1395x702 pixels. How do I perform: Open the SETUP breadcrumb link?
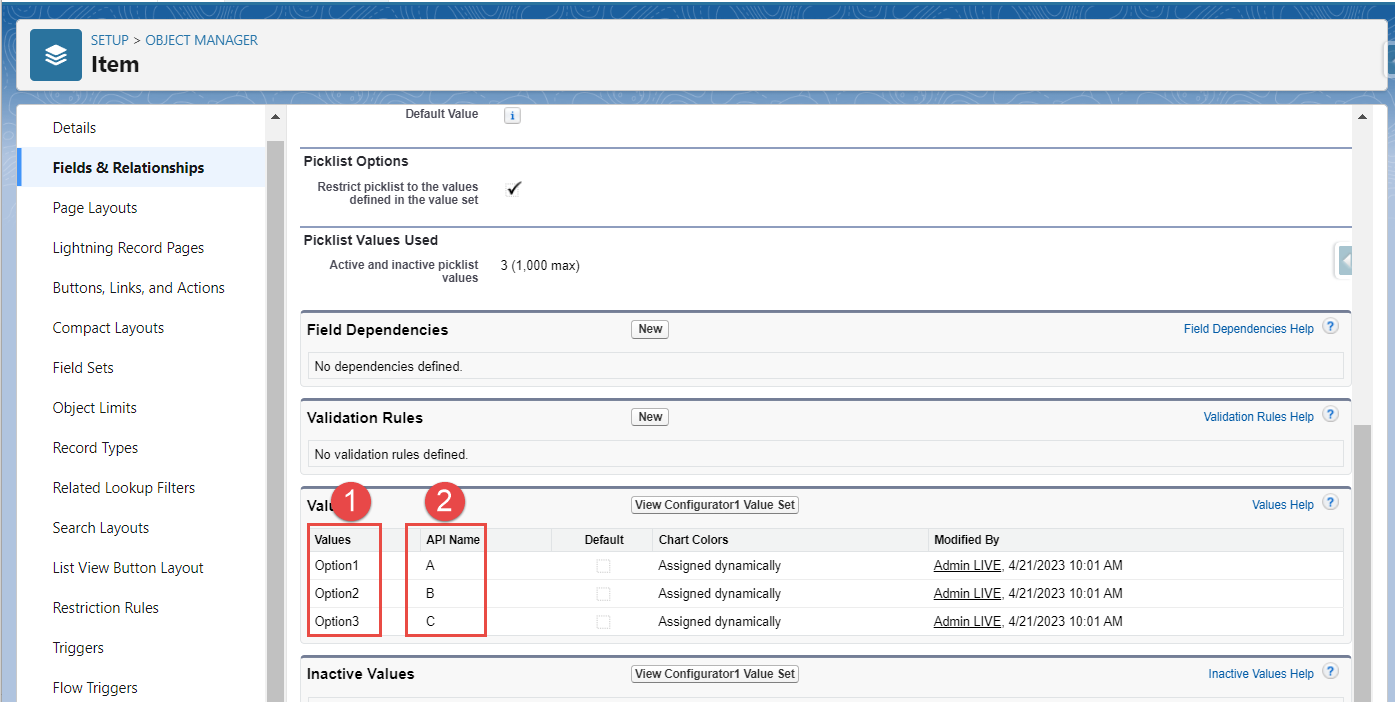click(110, 40)
